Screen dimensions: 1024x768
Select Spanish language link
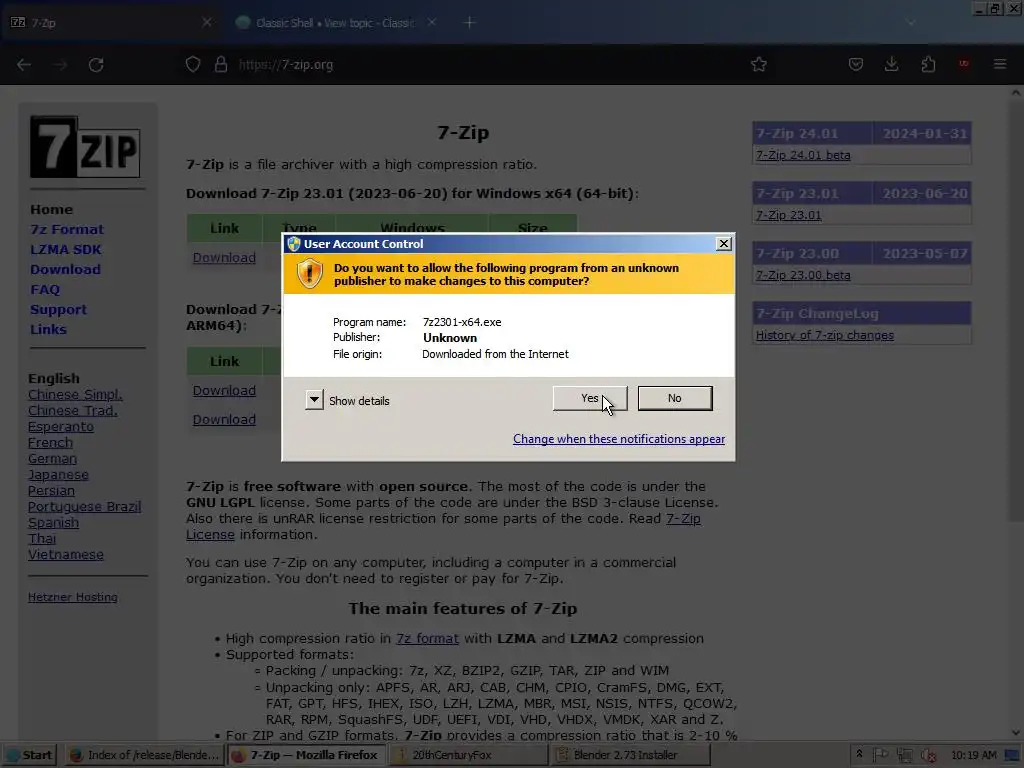point(54,522)
